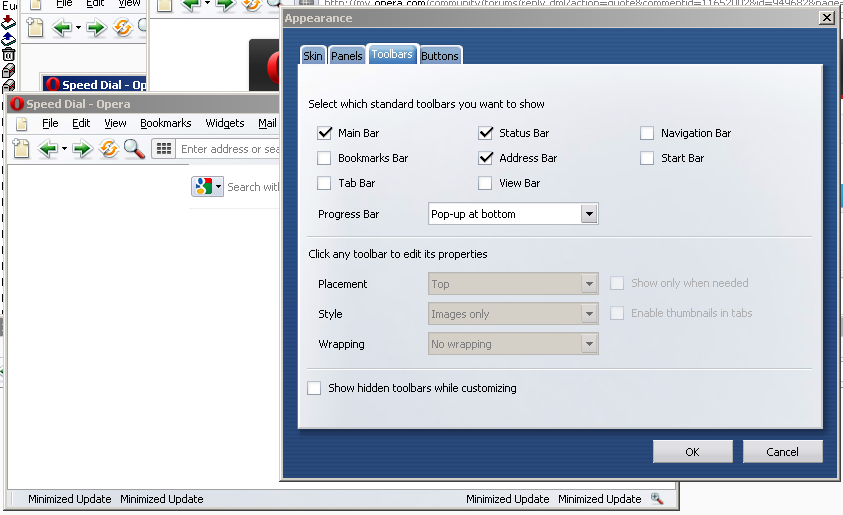Switch to Buttons tab
The image size is (843, 515).
tap(440, 56)
